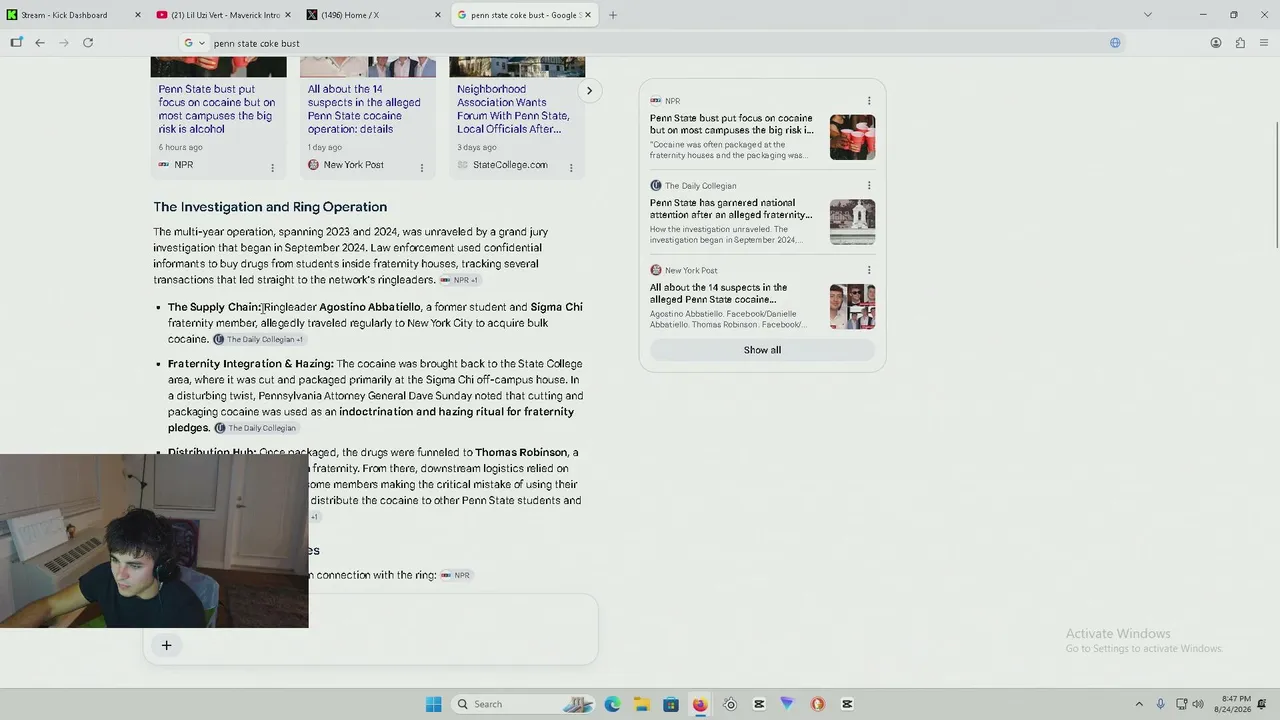1280x720 pixels.
Task: Click the NPR +1 source chip after ringleaders
Action: 460,280
